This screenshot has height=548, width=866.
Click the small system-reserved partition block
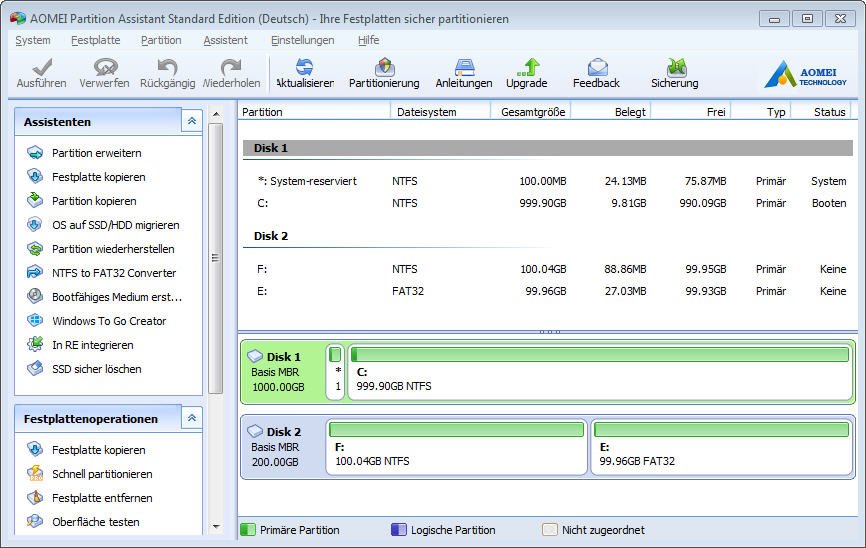pos(335,372)
